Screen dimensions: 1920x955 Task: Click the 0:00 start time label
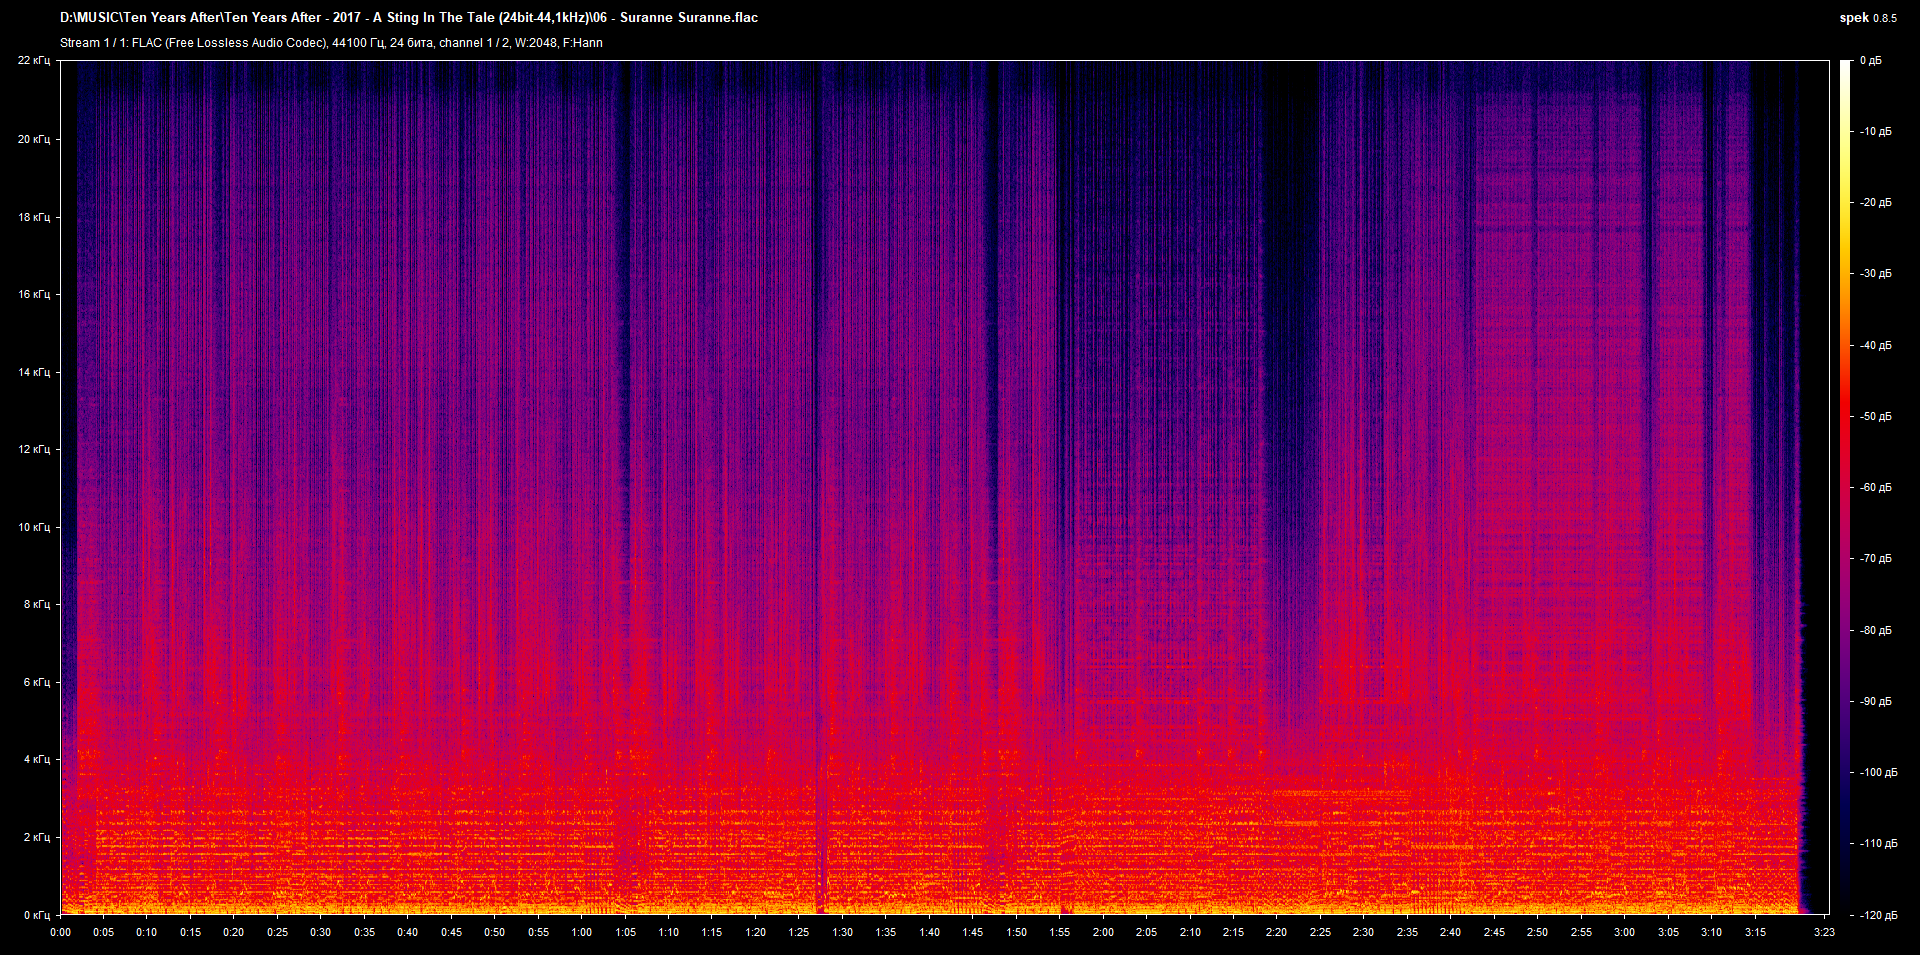pyautogui.click(x=60, y=932)
